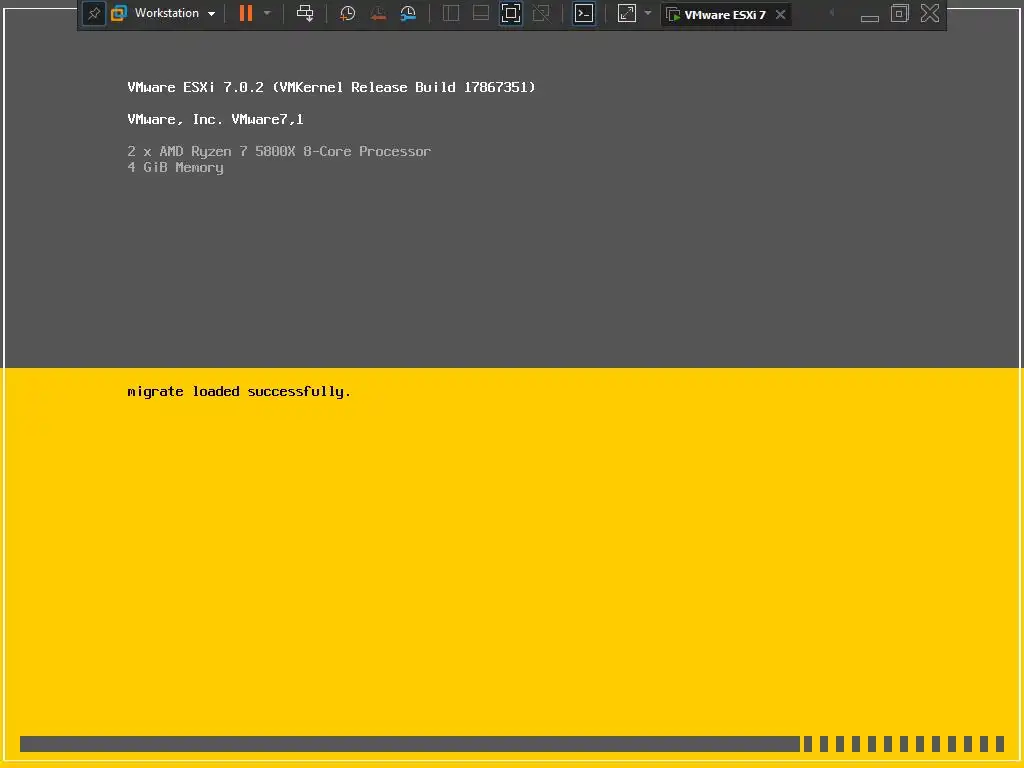Close the VMware ESXi 7 tab
This screenshot has width=1024, height=768.
pos(780,14)
